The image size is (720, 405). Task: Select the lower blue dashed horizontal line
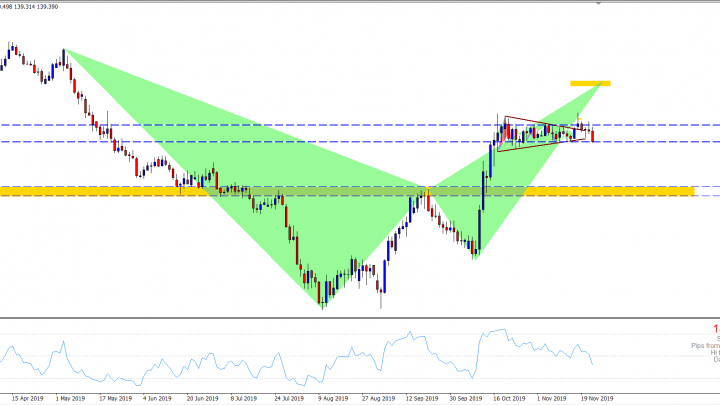[300, 142]
